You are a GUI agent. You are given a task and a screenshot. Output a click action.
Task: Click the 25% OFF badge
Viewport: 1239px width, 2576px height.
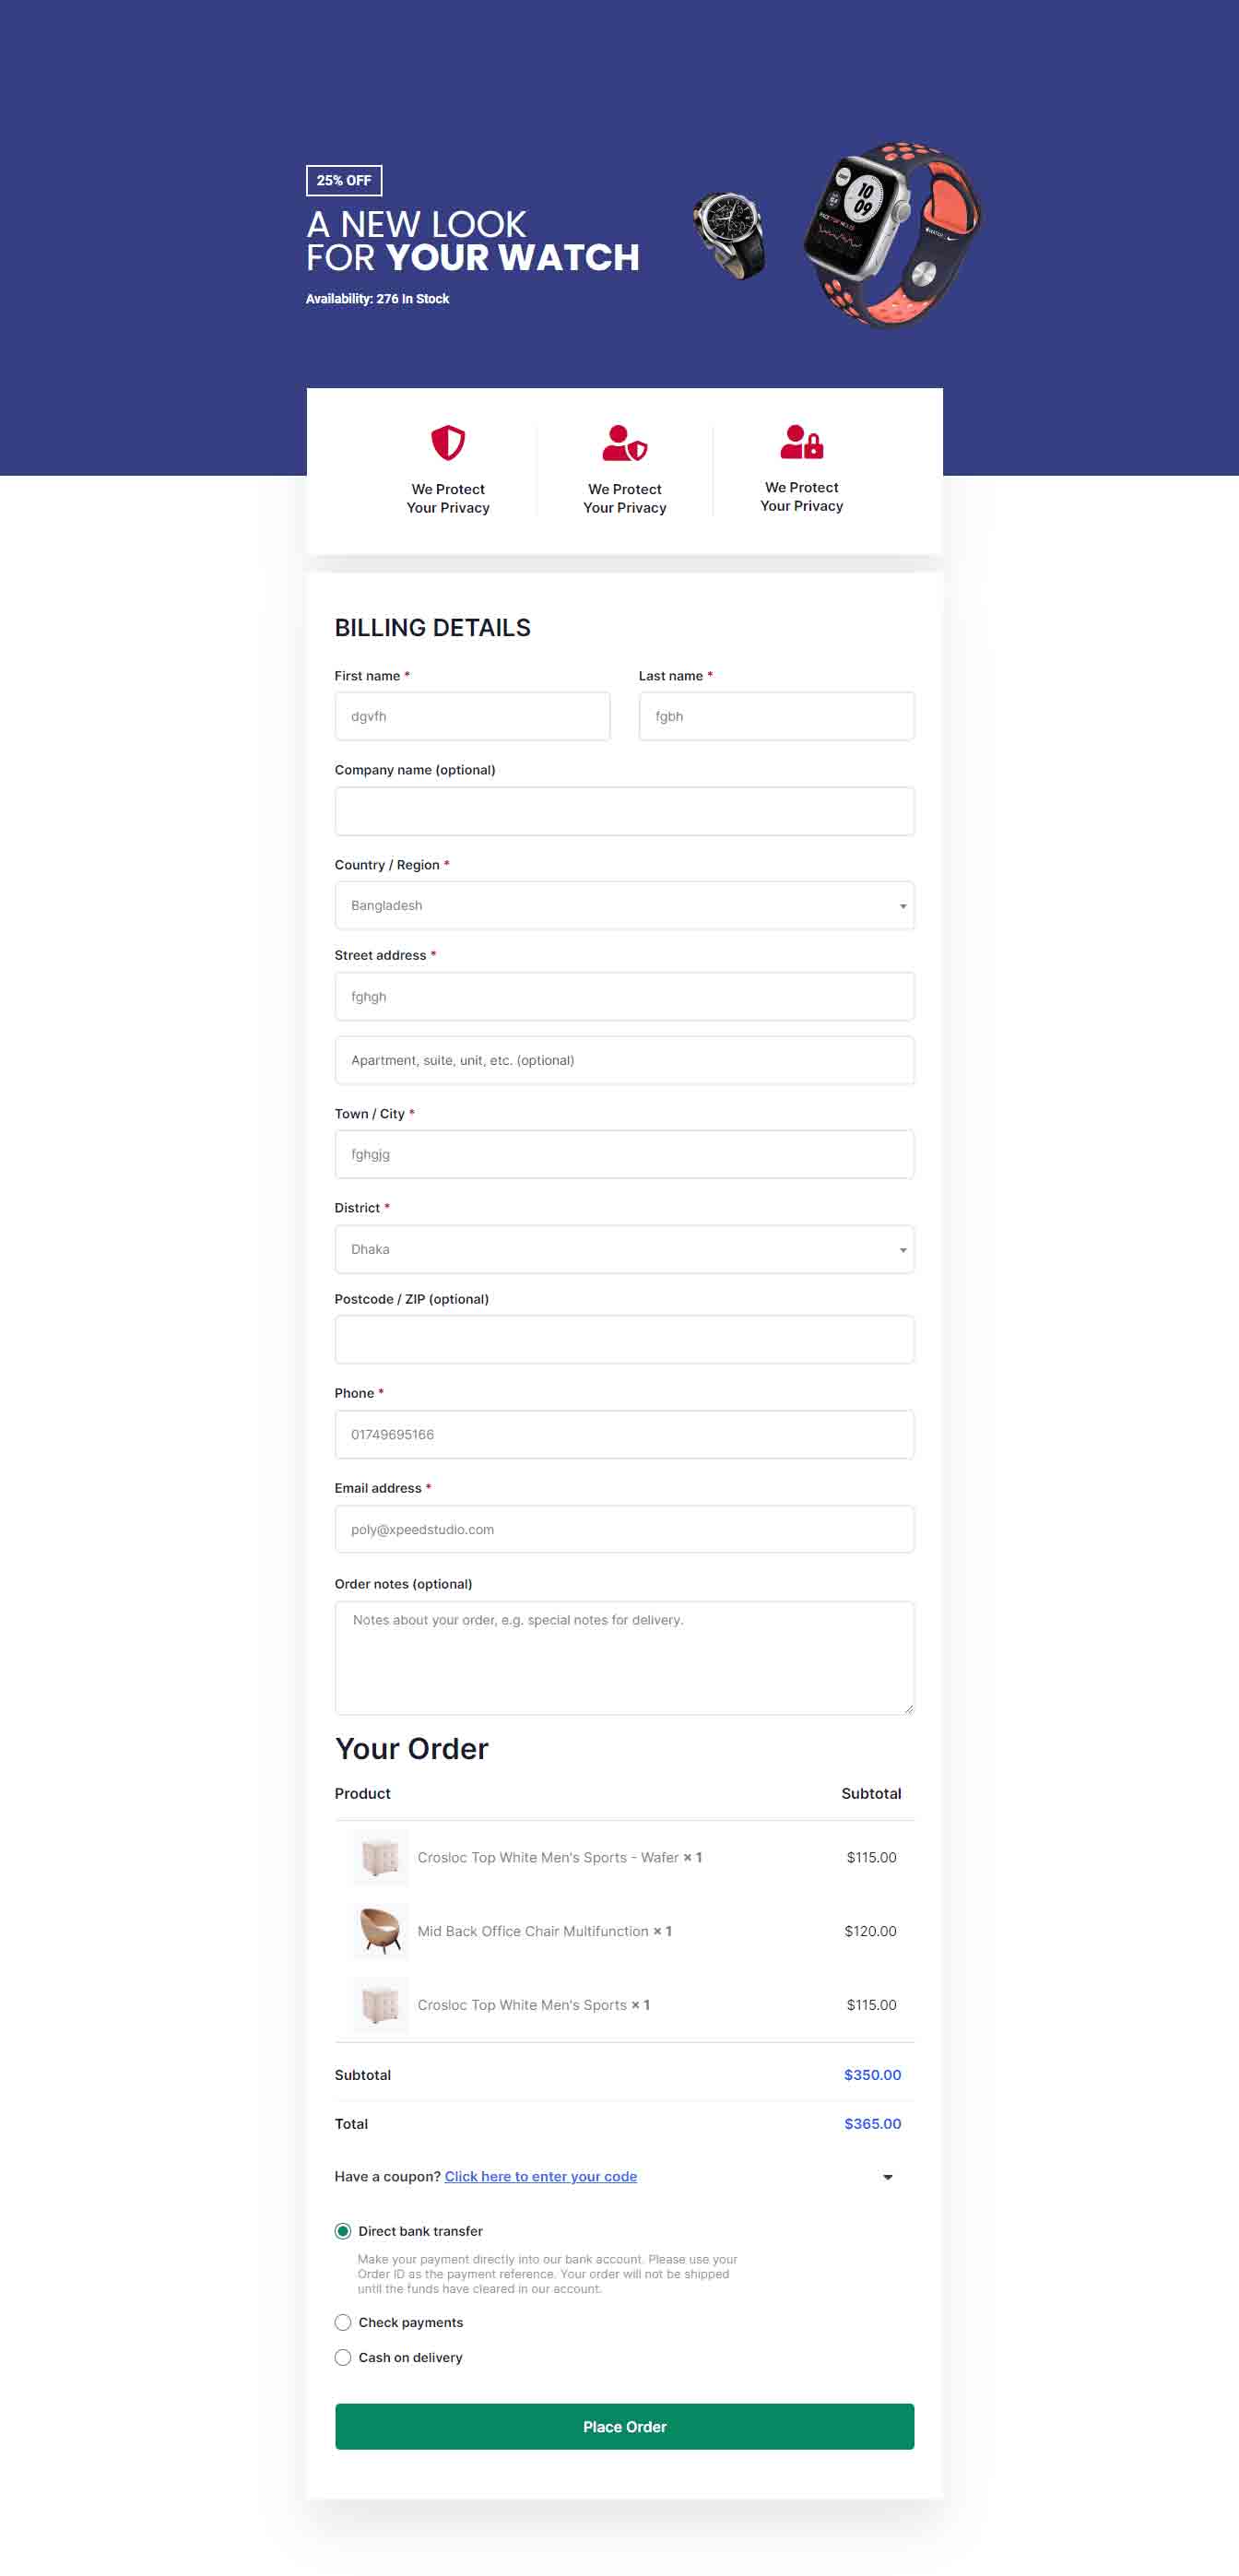344,180
